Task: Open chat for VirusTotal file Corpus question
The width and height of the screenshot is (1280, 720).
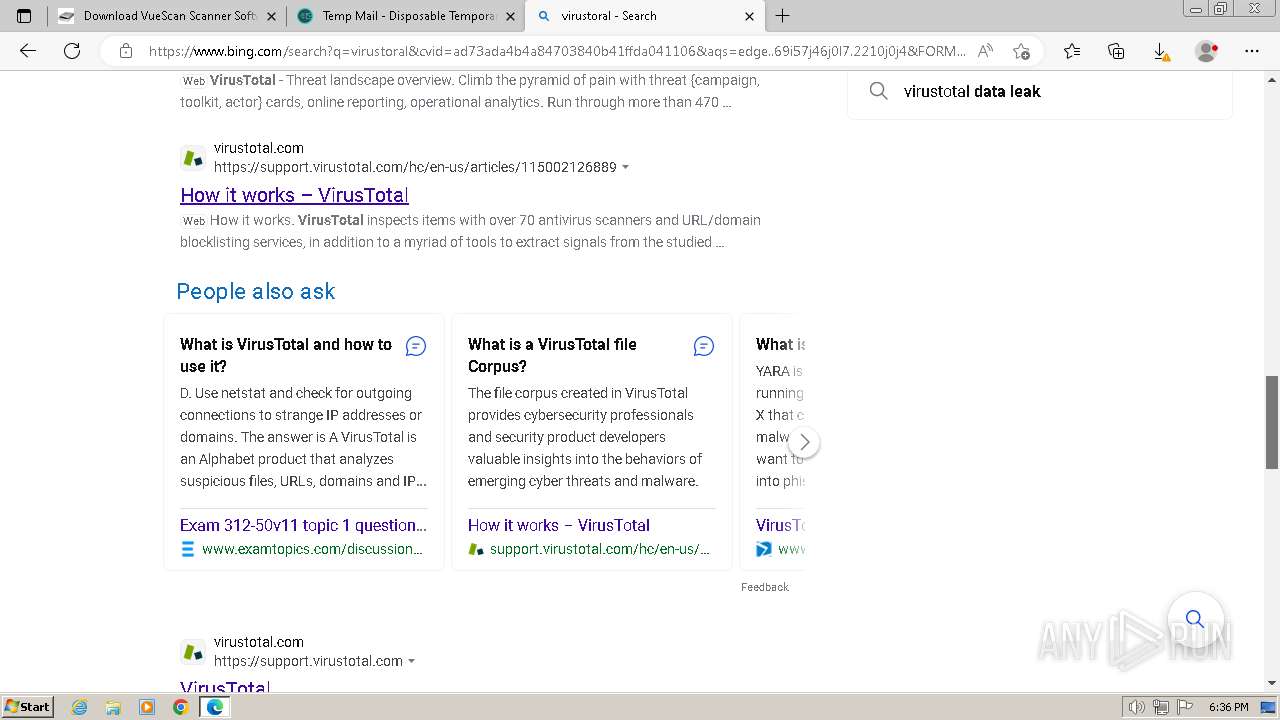Action: point(704,346)
